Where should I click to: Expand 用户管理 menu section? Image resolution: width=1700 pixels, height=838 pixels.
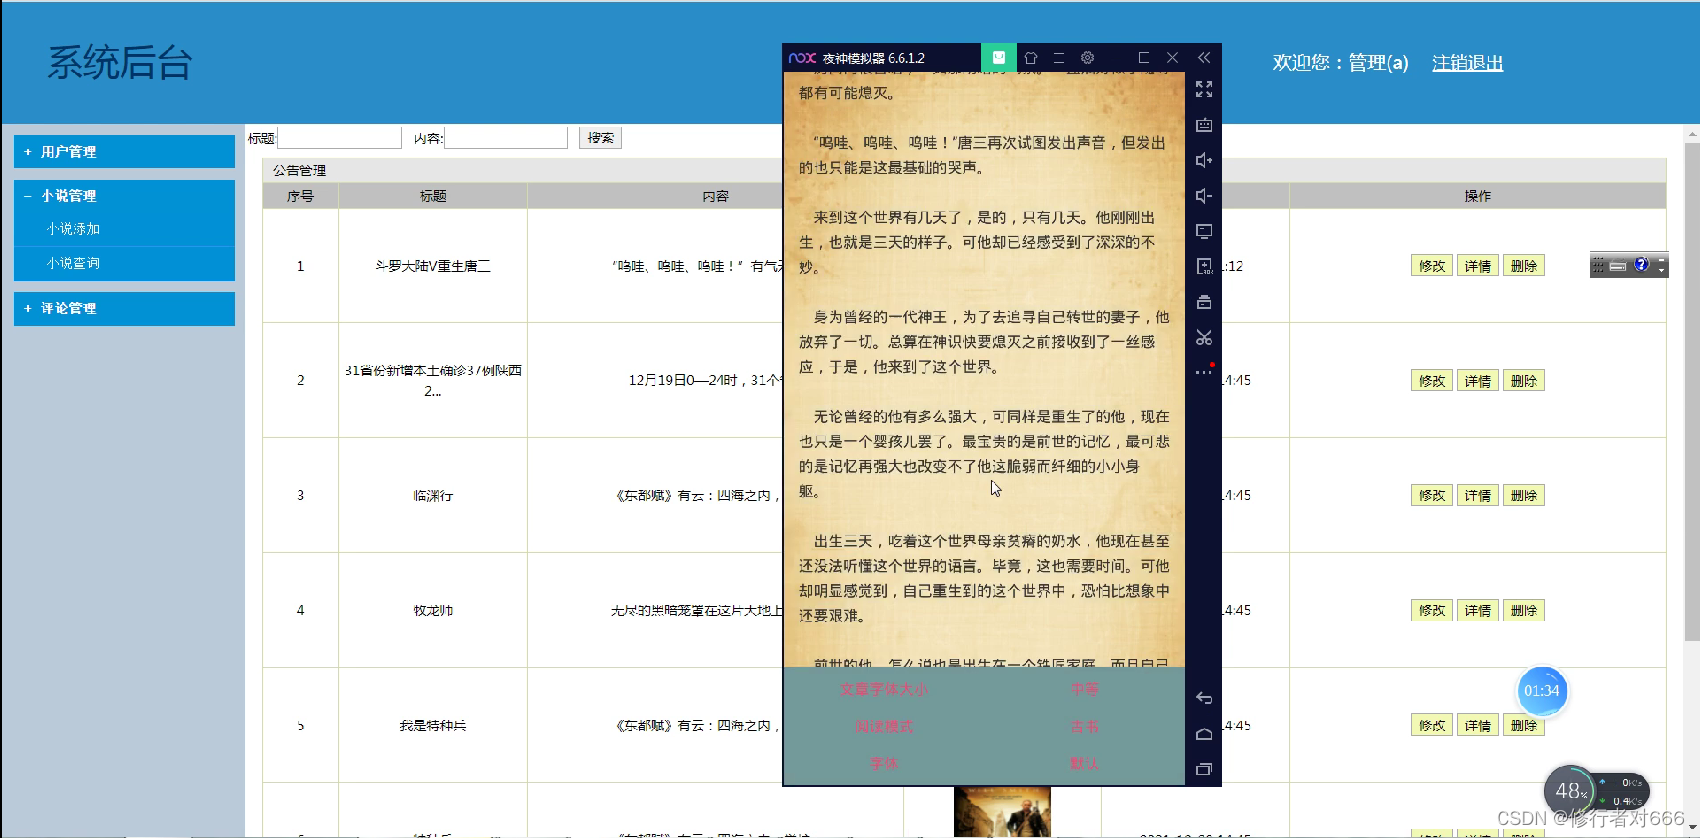(x=125, y=152)
